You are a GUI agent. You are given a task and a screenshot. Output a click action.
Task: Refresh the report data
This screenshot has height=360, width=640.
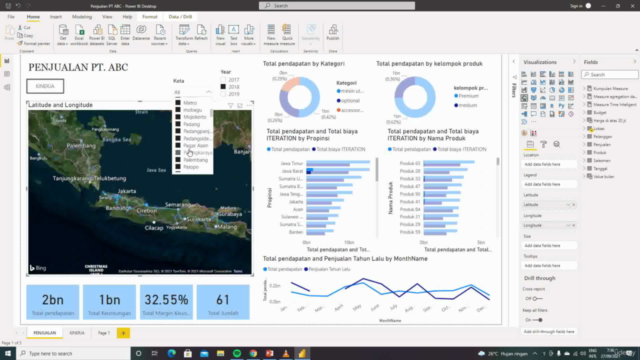tap(201, 33)
